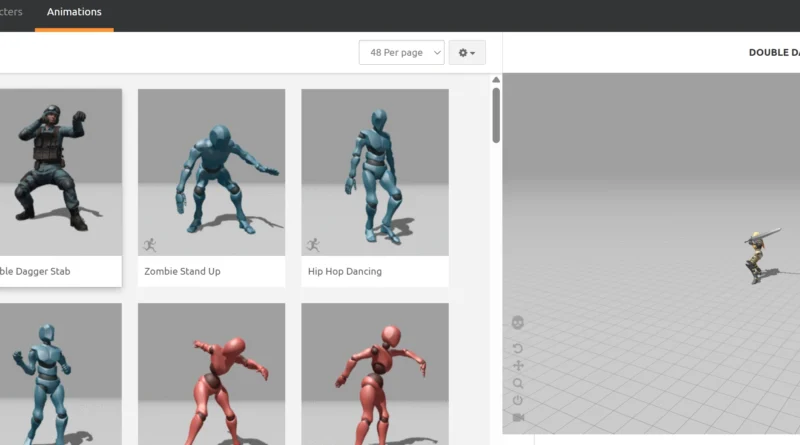Switch to the Characters tab
The width and height of the screenshot is (800, 445).
coord(11,12)
